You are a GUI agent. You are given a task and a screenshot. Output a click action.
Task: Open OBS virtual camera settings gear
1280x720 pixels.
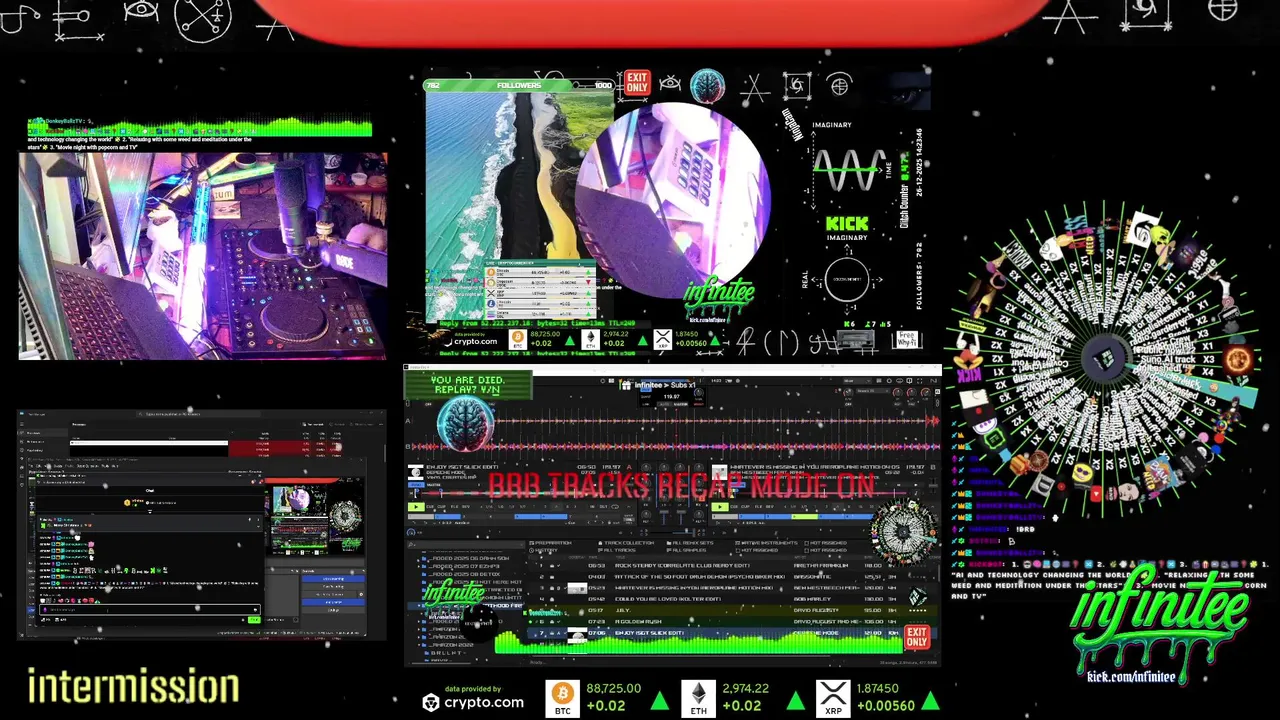click(361, 594)
